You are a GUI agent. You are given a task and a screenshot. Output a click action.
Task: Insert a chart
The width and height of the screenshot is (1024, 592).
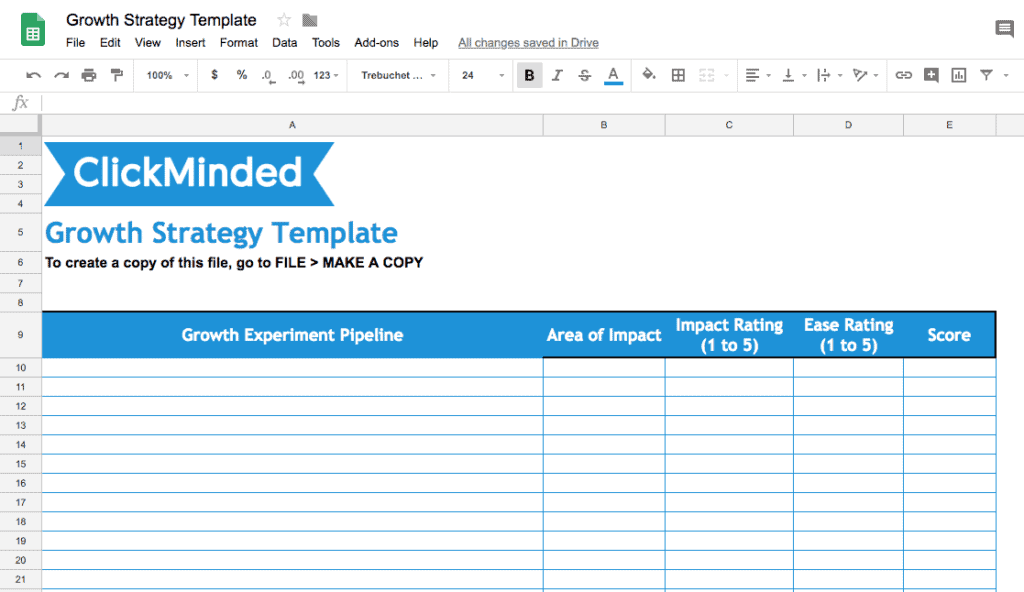point(959,75)
